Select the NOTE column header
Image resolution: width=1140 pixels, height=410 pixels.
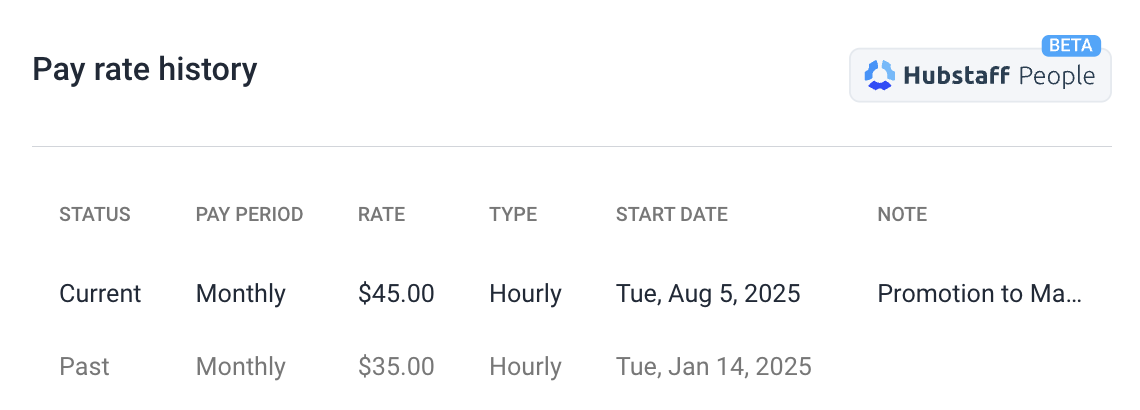tap(902, 214)
